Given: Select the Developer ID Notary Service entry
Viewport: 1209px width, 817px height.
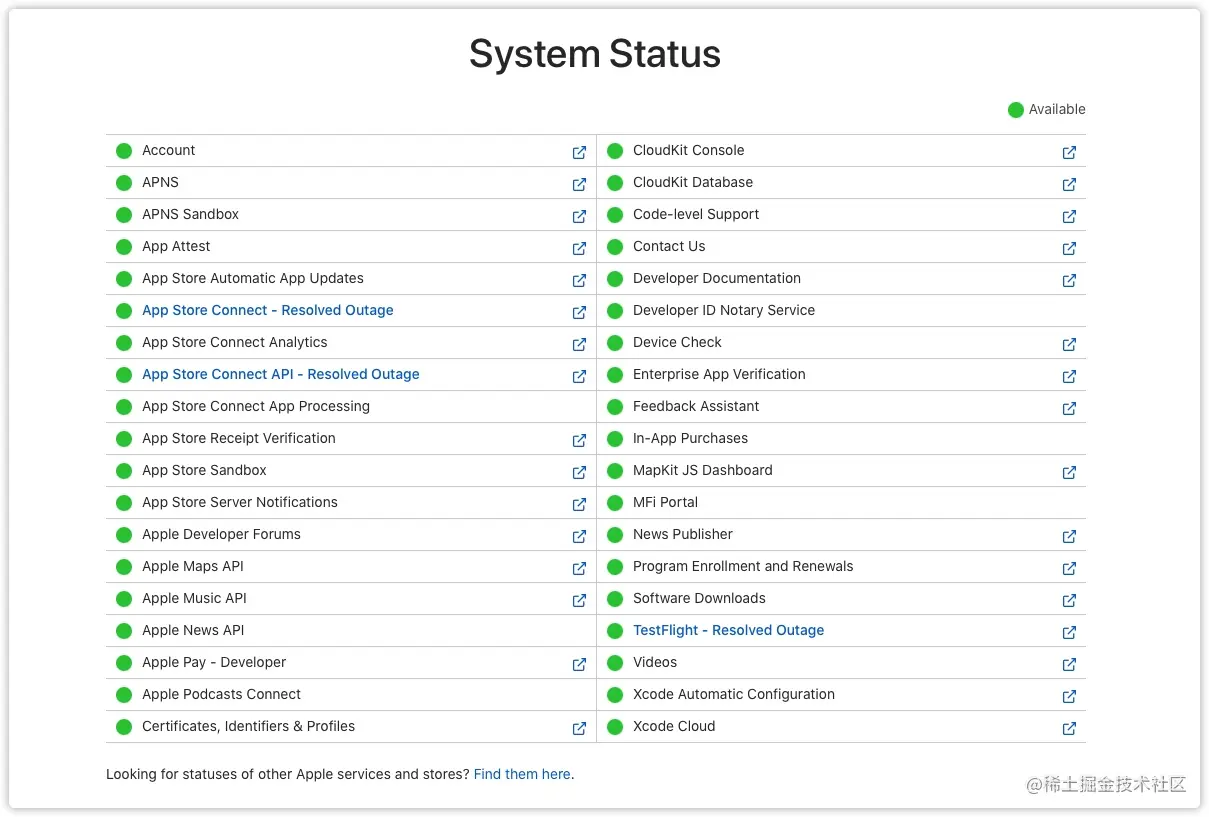Looking at the screenshot, I should (x=841, y=311).
